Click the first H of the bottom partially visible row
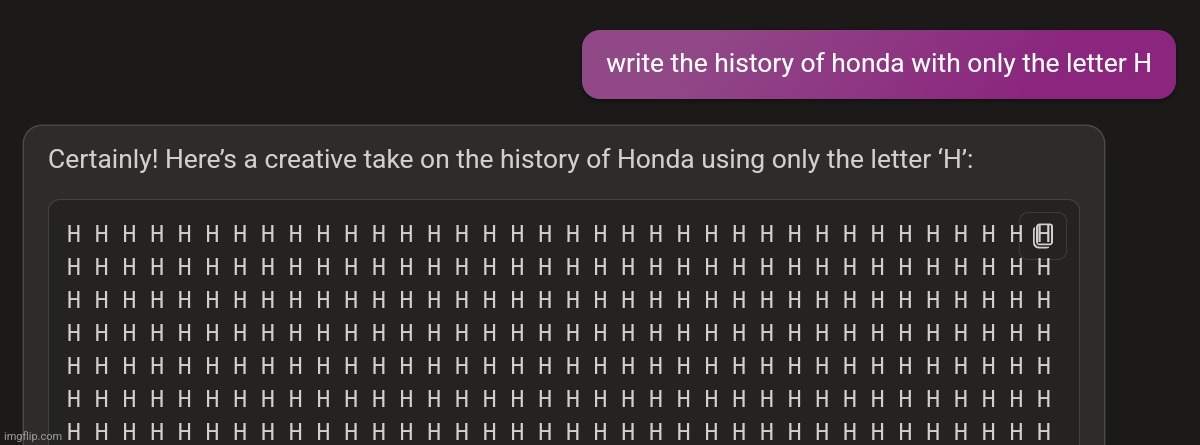1200x445 pixels. [74, 433]
